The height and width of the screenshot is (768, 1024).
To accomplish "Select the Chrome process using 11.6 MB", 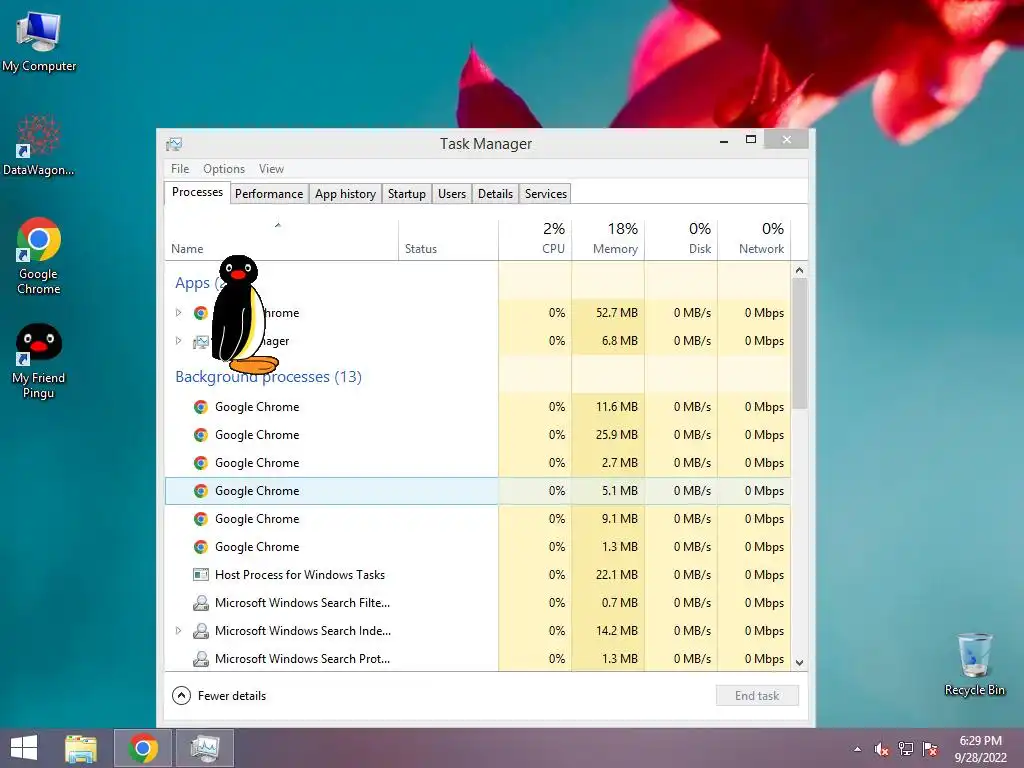I will pos(477,407).
